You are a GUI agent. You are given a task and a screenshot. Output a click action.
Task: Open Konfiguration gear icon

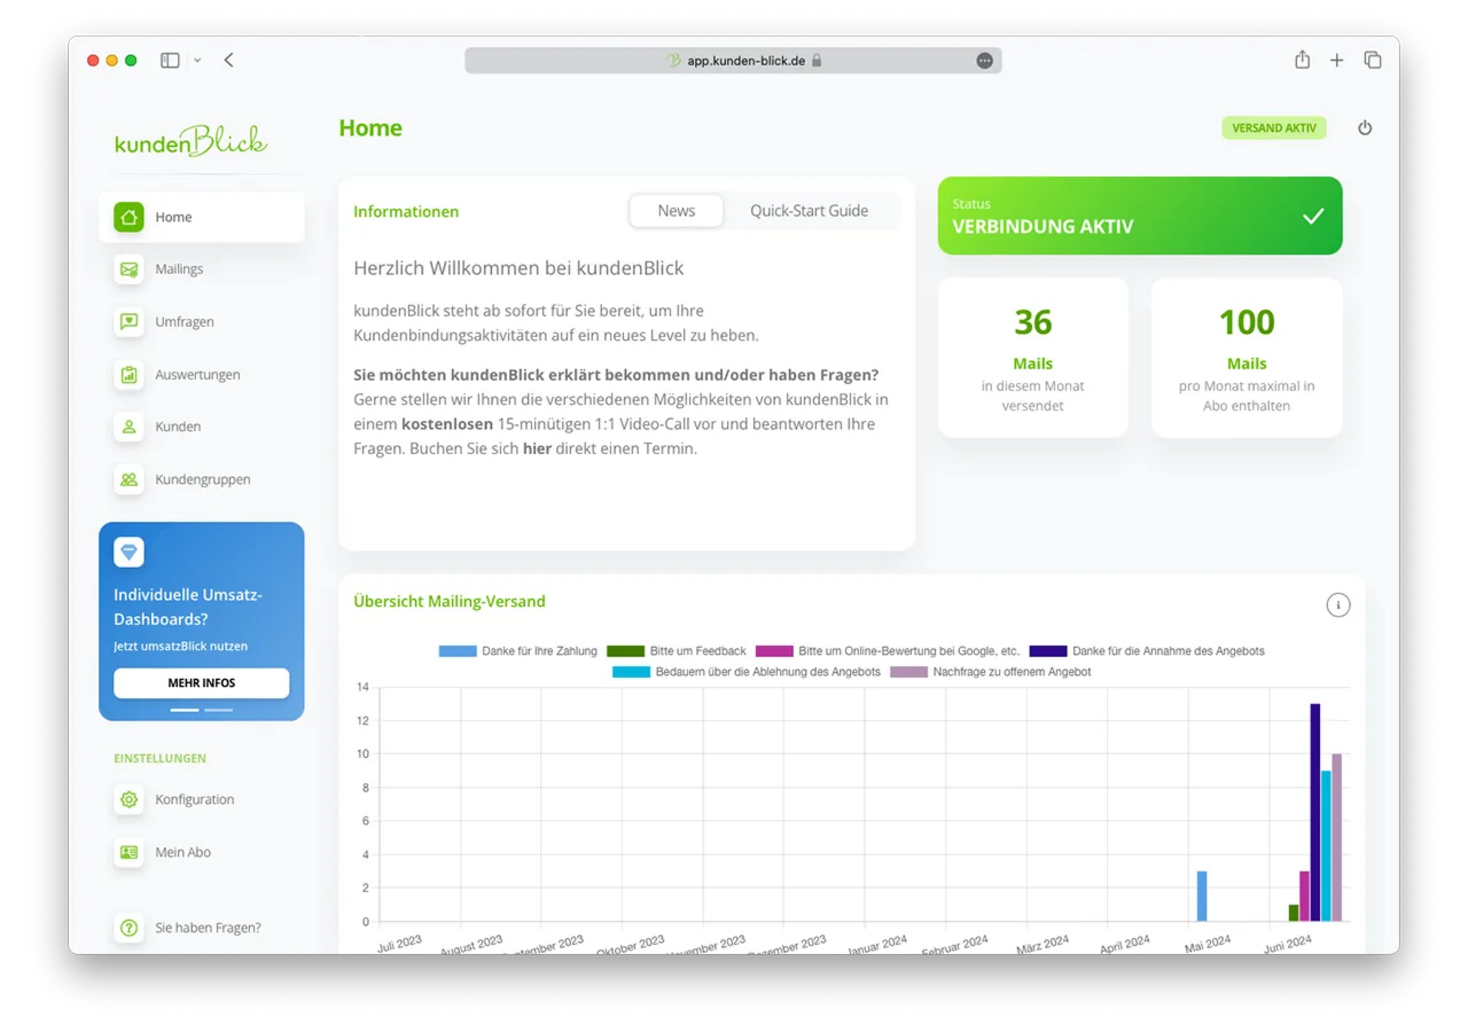[x=129, y=800]
